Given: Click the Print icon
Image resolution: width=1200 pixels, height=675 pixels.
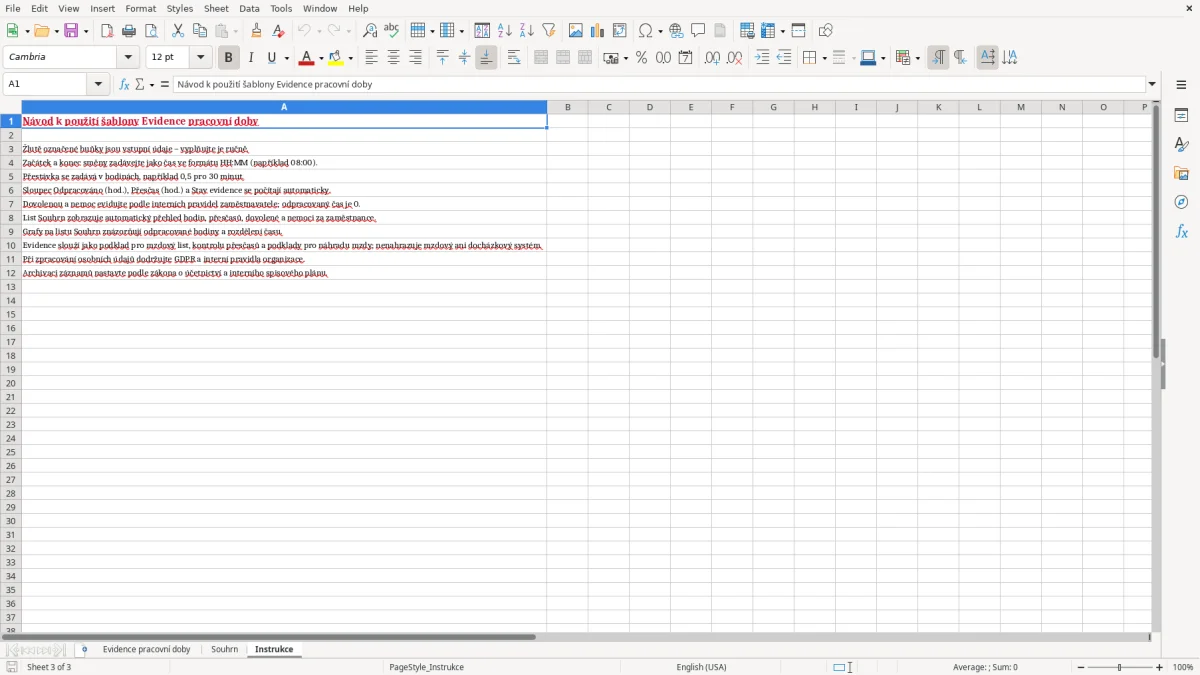Looking at the screenshot, I should [129, 31].
